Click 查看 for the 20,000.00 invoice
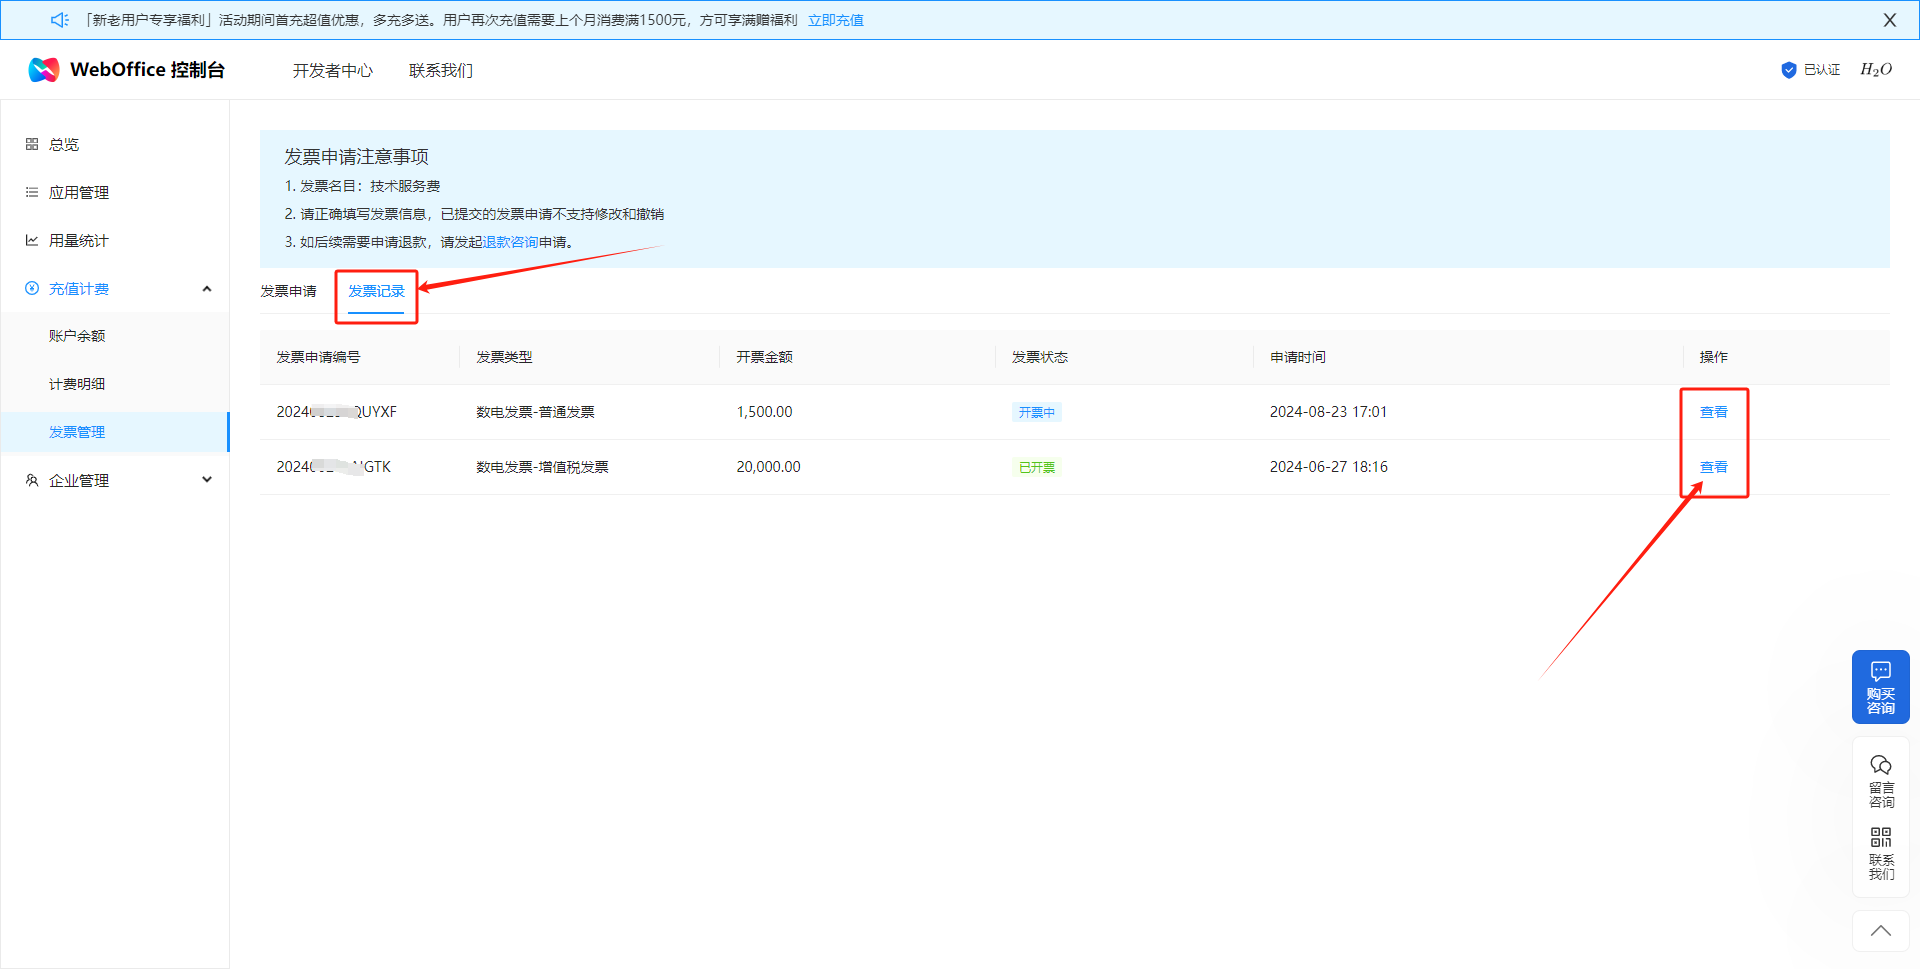This screenshot has width=1920, height=969. pyautogui.click(x=1714, y=467)
